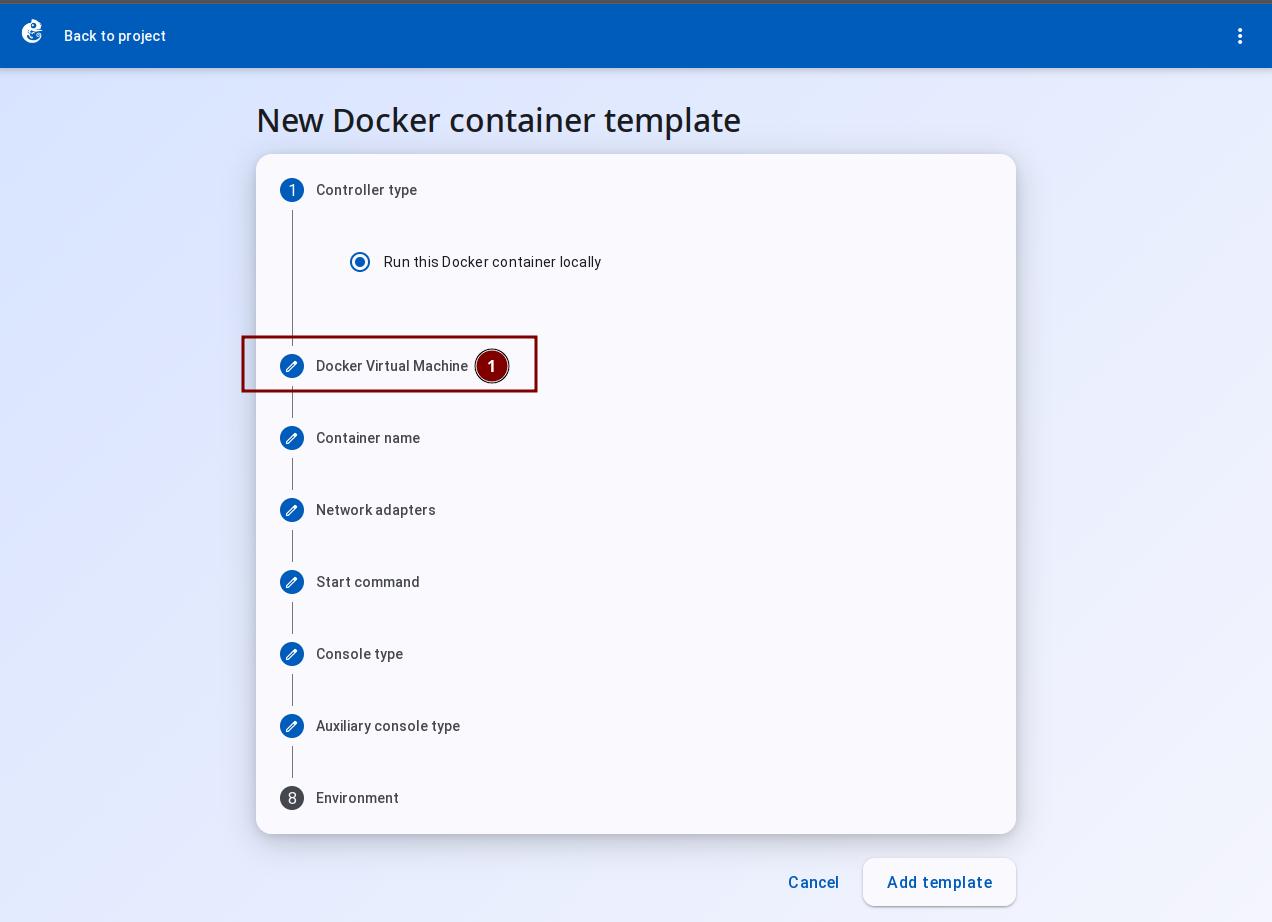
Task: Click the Run this Docker container locally label
Action: tap(492, 262)
